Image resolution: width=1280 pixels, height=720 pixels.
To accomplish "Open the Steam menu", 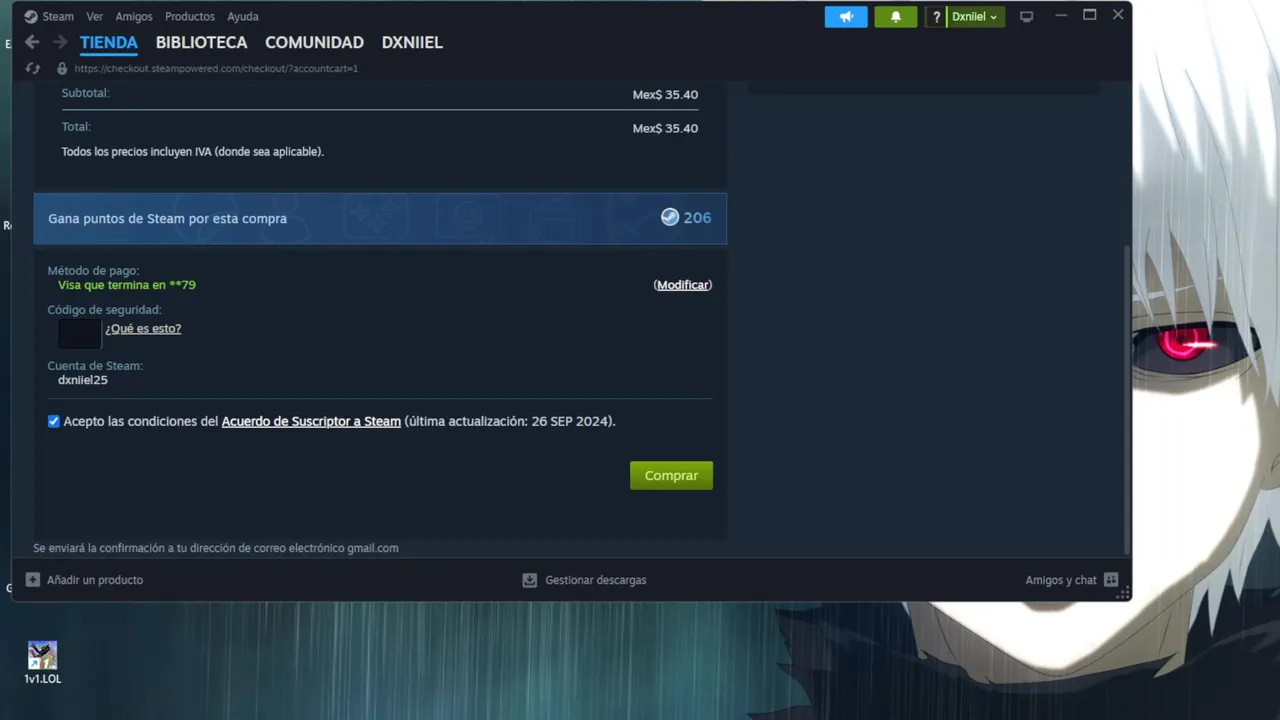I will click(x=58, y=17).
